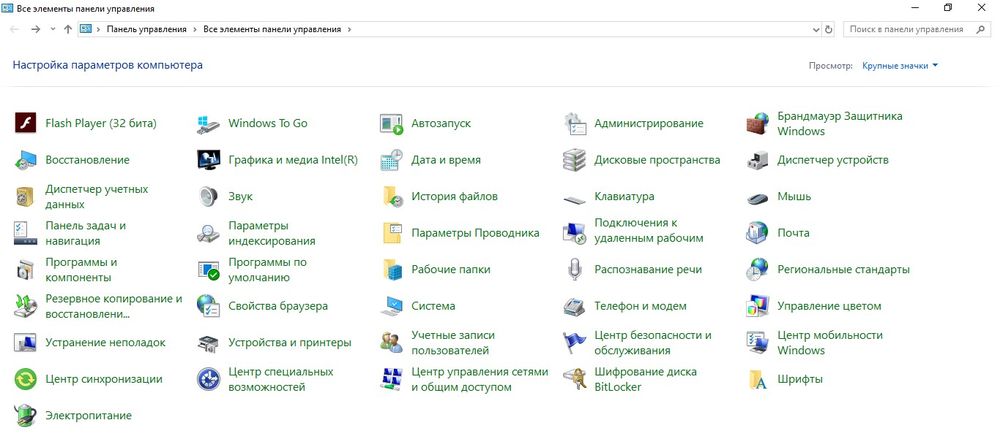Click the Звук speaker icon
The height and width of the screenshot is (439, 1000).
[x=208, y=197]
